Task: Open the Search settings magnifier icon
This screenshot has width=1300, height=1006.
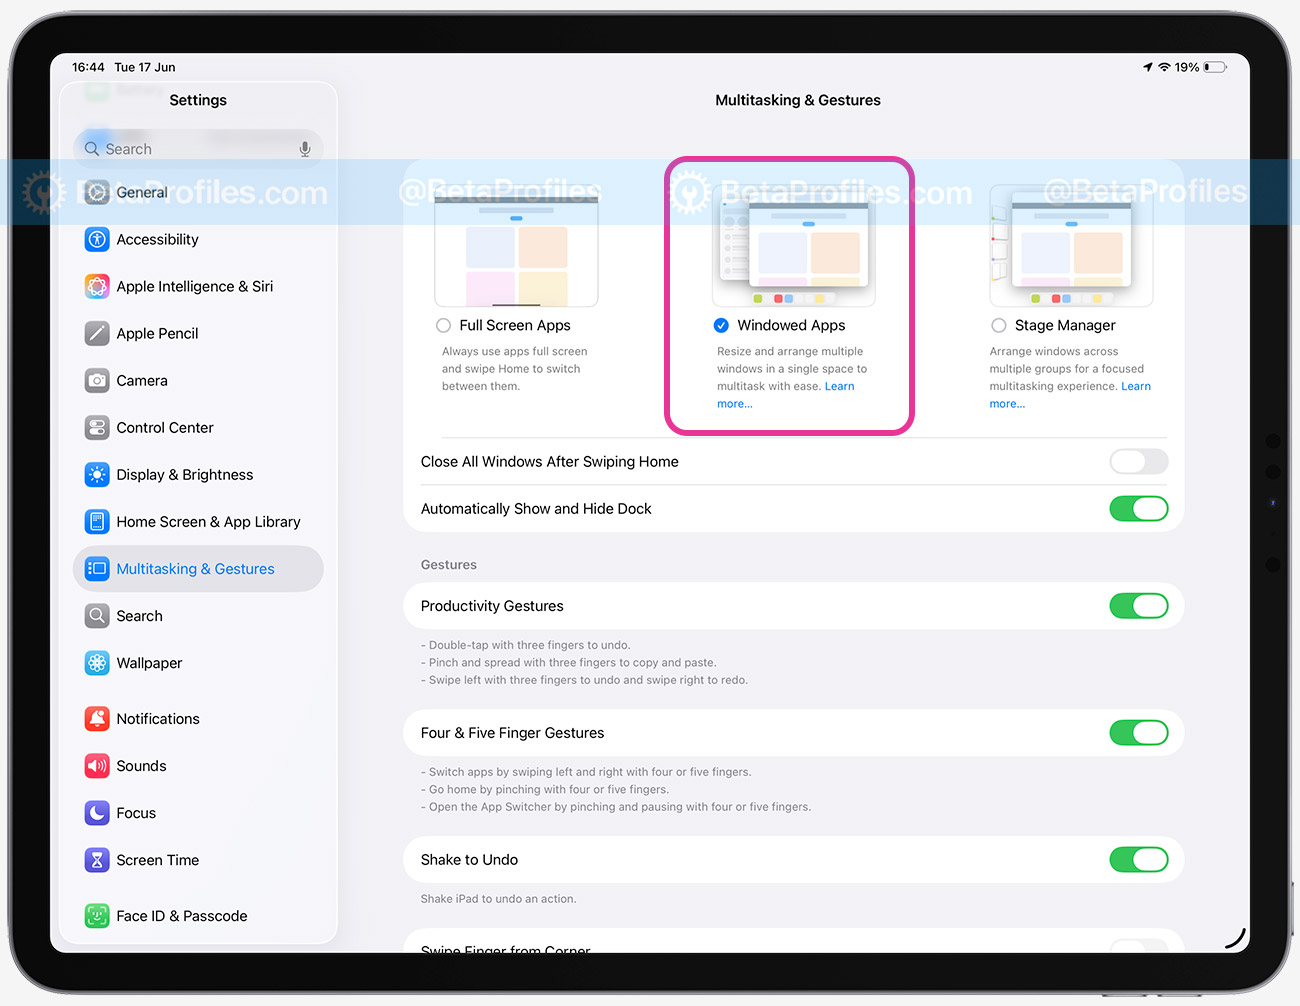Action: pos(97,615)
